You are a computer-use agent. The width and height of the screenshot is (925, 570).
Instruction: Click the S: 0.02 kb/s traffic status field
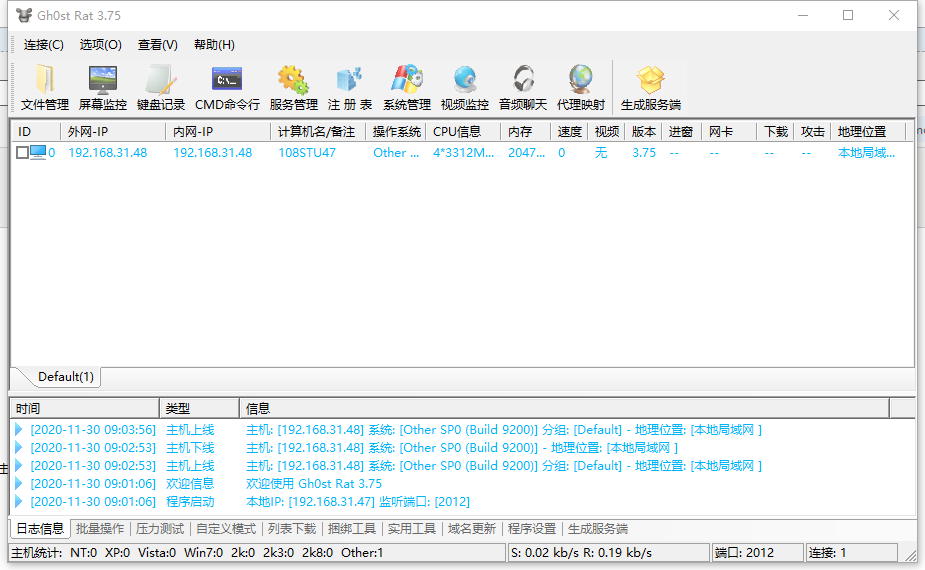pyautogui.click(x=609, y=553)
